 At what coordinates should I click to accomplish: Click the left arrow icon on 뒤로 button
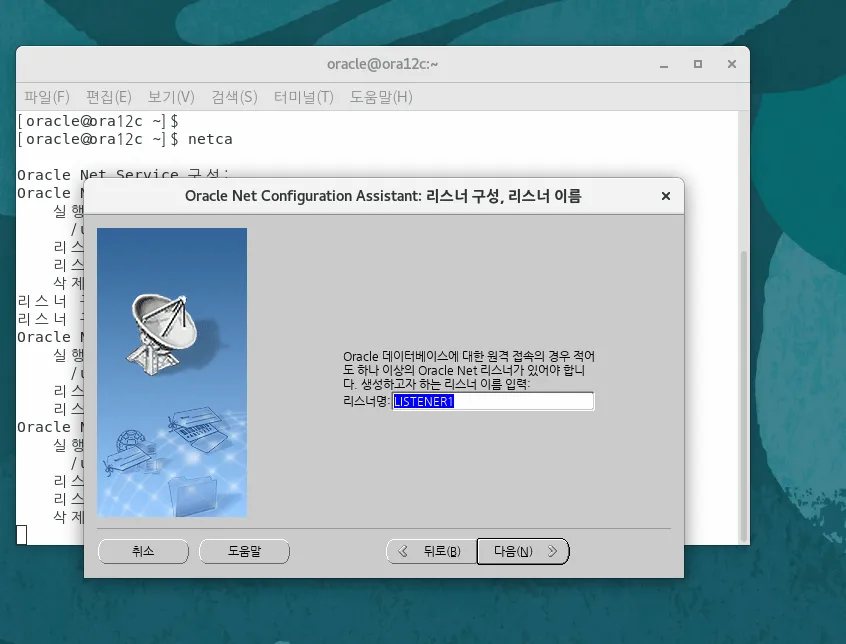coord(402,551)
